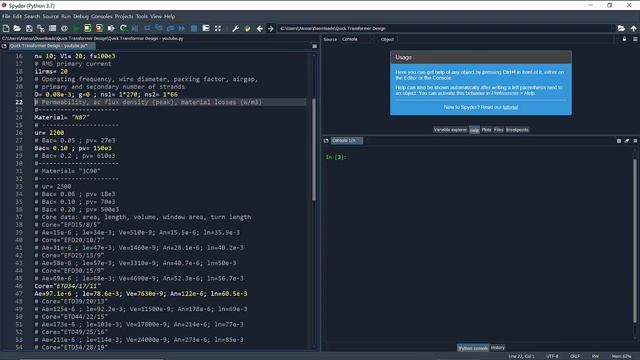Re-run the last script
This screenshot has width=640, height=360.
[x=123, y=28]
